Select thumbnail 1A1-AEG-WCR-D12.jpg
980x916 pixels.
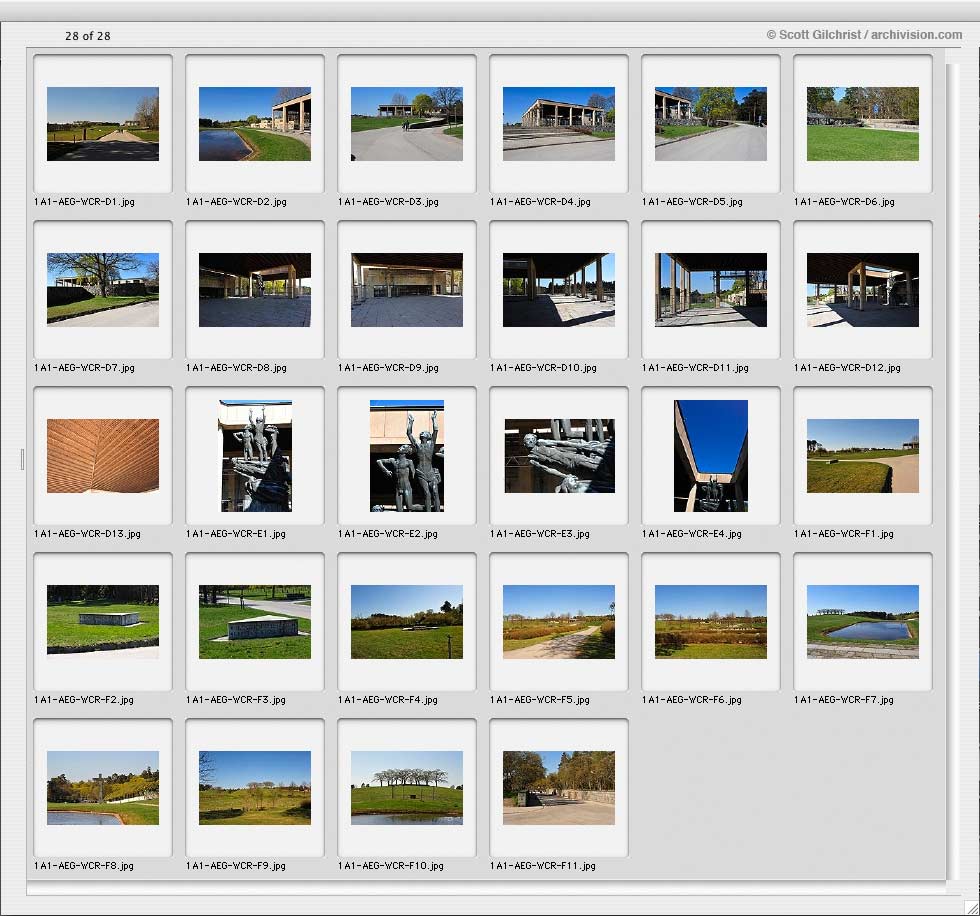tap(862, 290)
